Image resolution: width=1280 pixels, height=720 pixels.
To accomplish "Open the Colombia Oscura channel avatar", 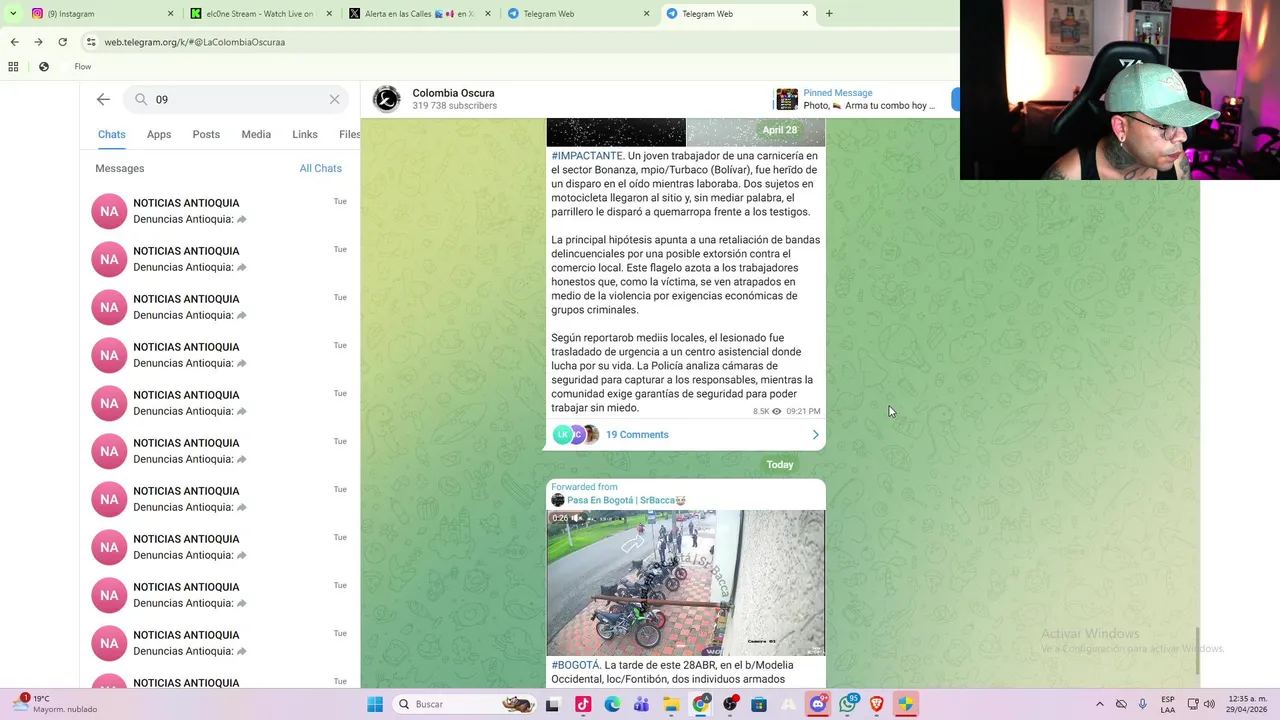I will point(387,99).
